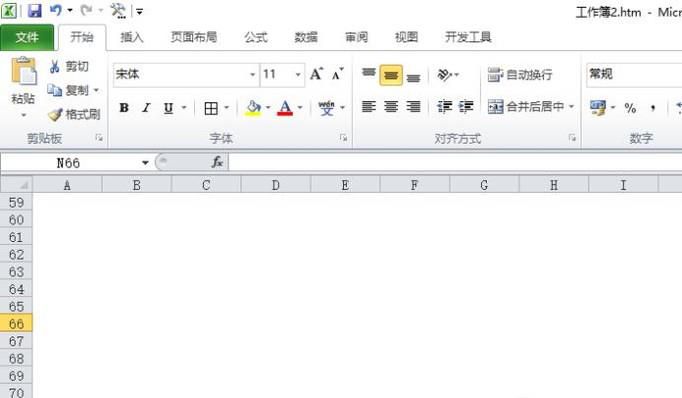Switch to the 插入 tab

(132, 37)
